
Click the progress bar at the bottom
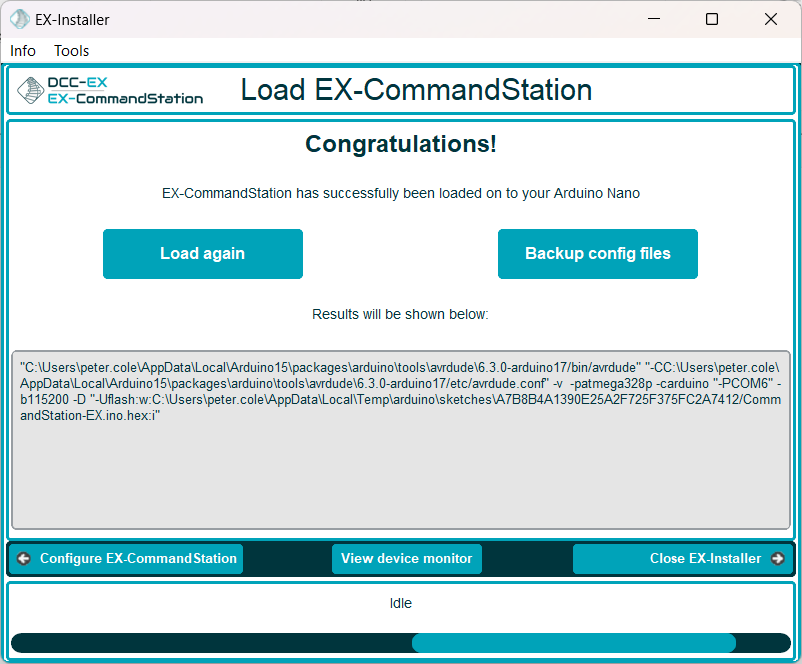(400, 643)
